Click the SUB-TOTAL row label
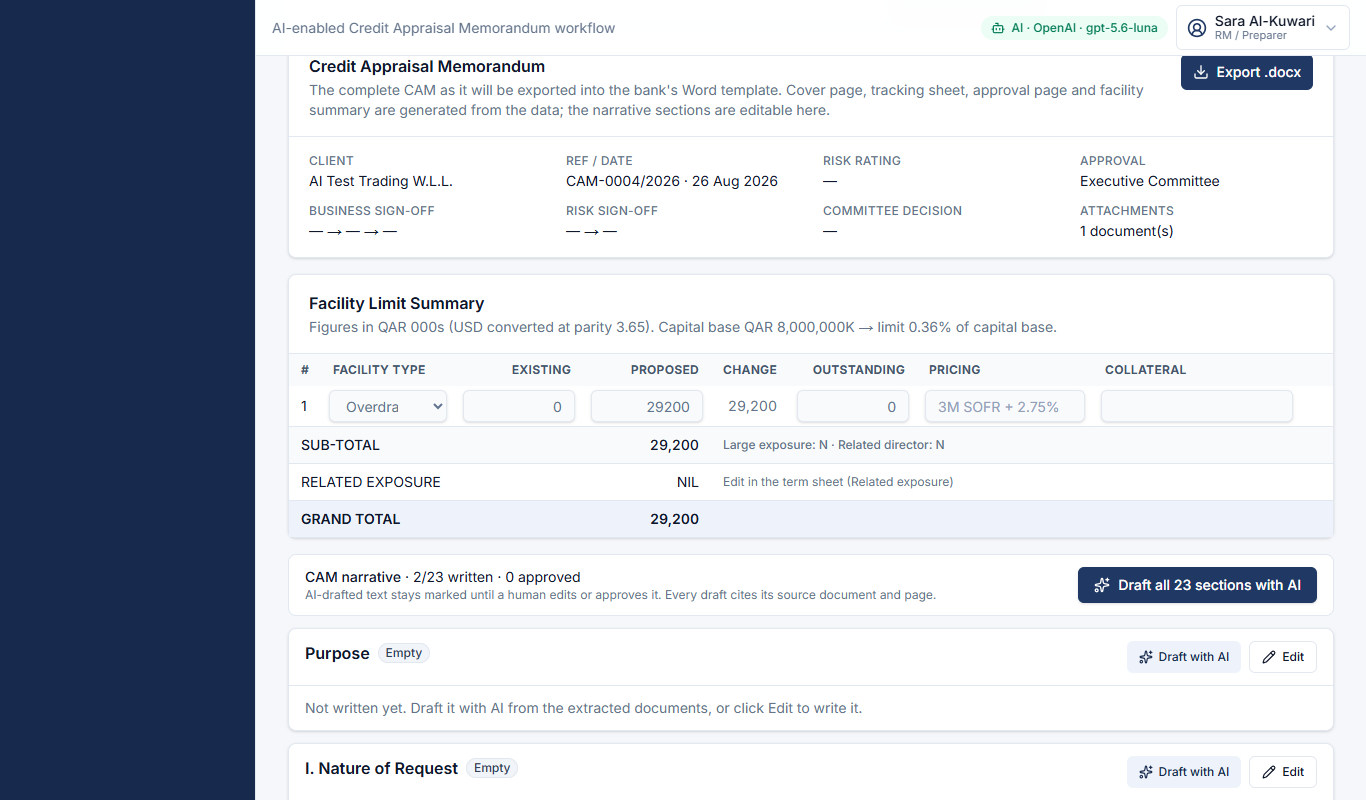Image resolution: width=1366 pixels, height=800 pixels. 340,445
